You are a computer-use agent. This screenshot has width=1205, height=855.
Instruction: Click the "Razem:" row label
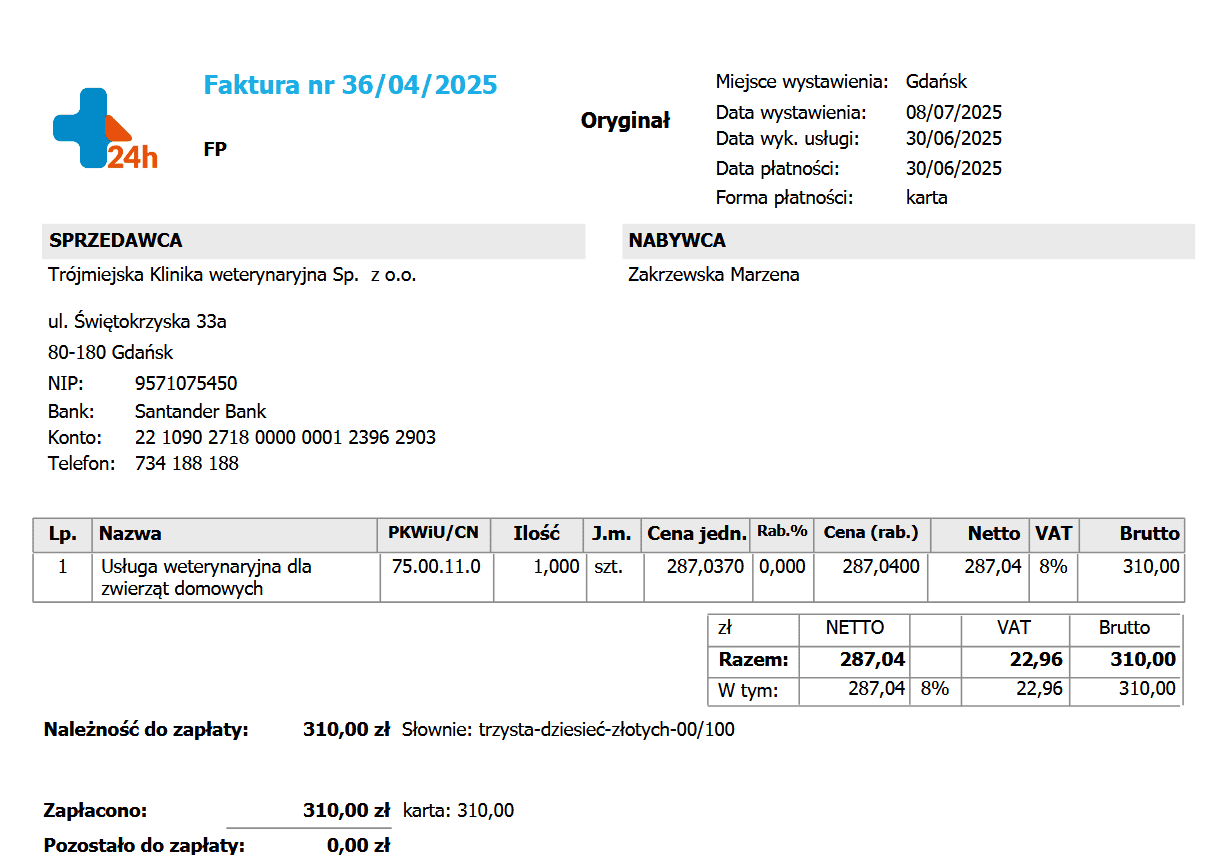tap(754, 660)
